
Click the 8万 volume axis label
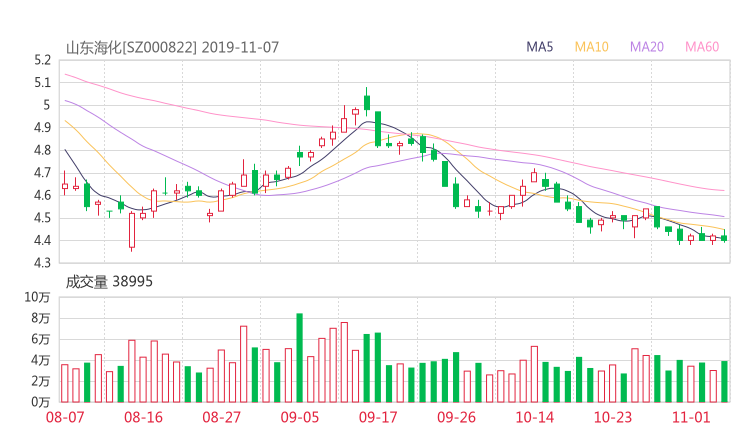(x=41, y=318)
